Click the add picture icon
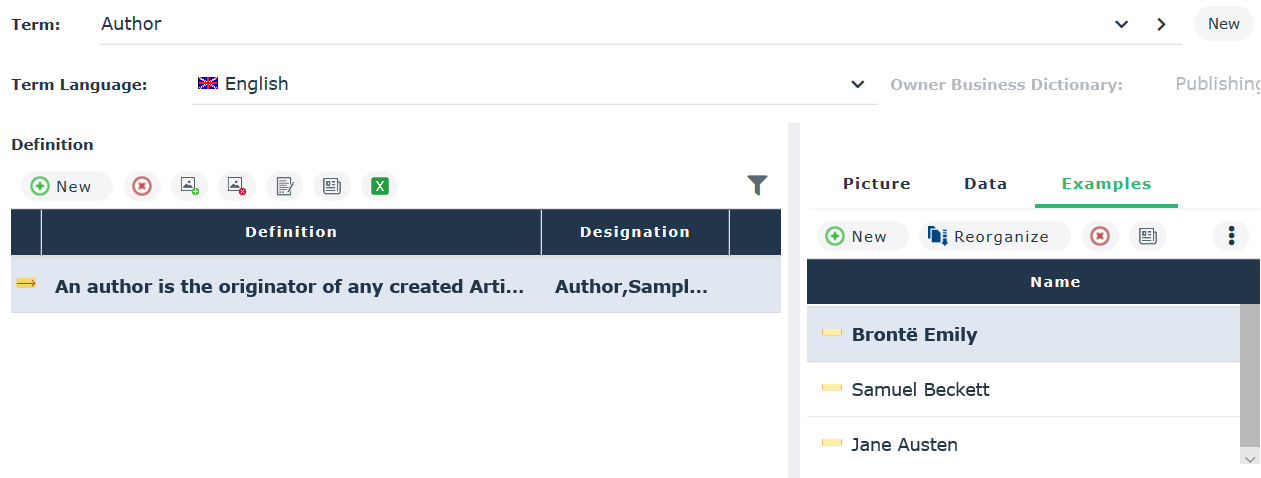 [188, 186]
